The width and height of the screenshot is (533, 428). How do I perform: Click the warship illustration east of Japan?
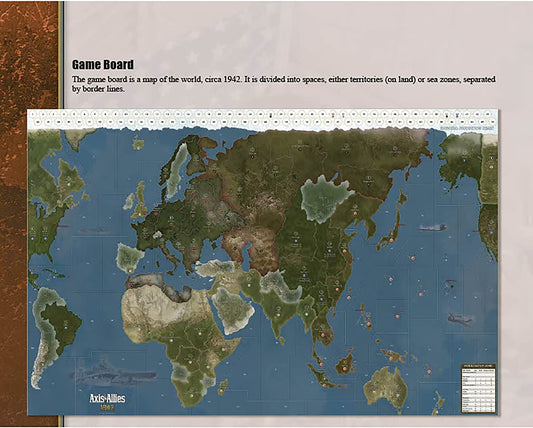pyautogui.click(x=433, y=227)
